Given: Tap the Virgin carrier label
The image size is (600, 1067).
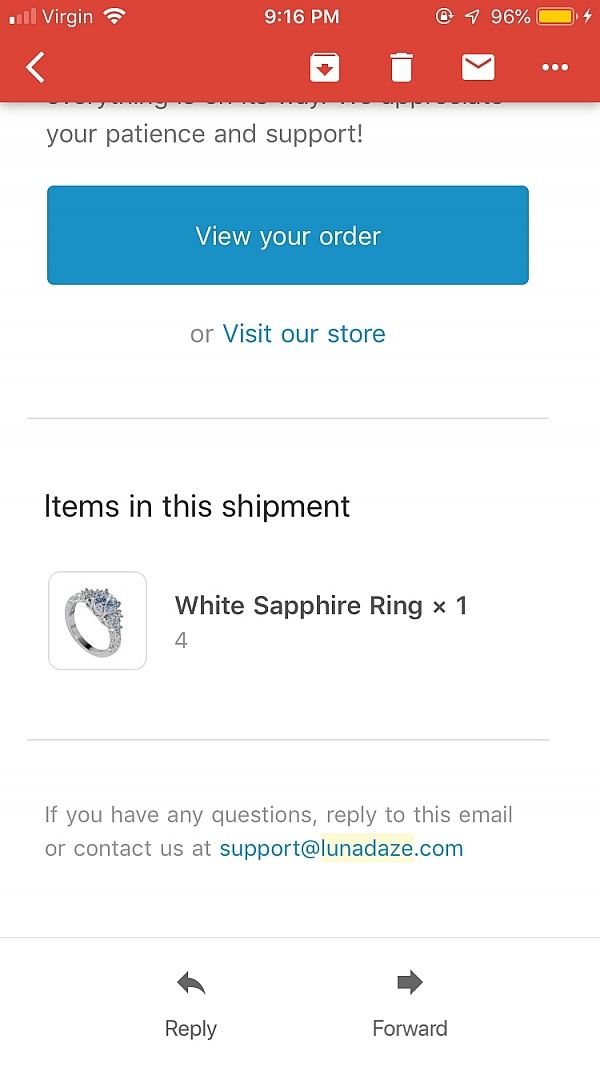Looking at the screenshot, I should 67,17.
